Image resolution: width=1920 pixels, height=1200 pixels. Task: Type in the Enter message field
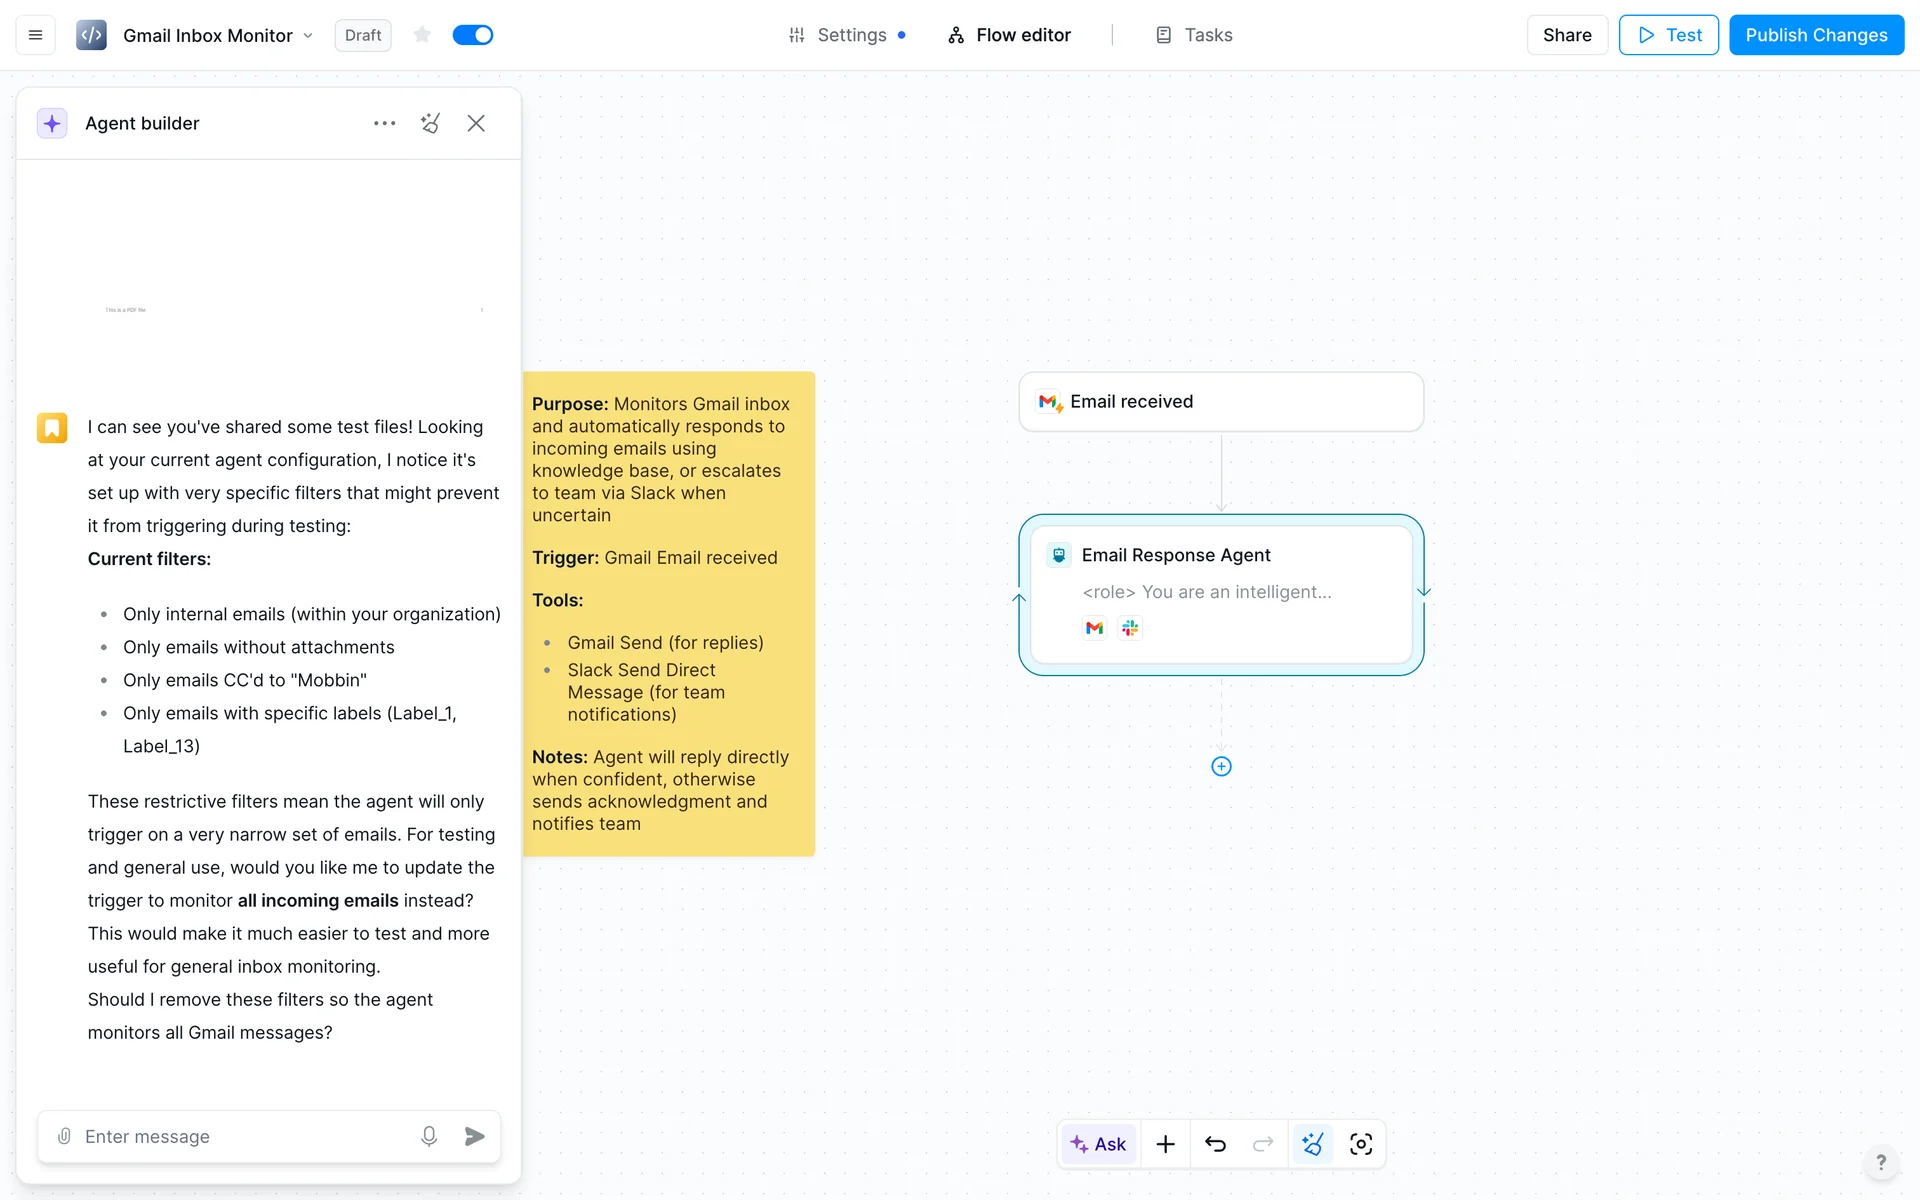tap(240, 1136)
